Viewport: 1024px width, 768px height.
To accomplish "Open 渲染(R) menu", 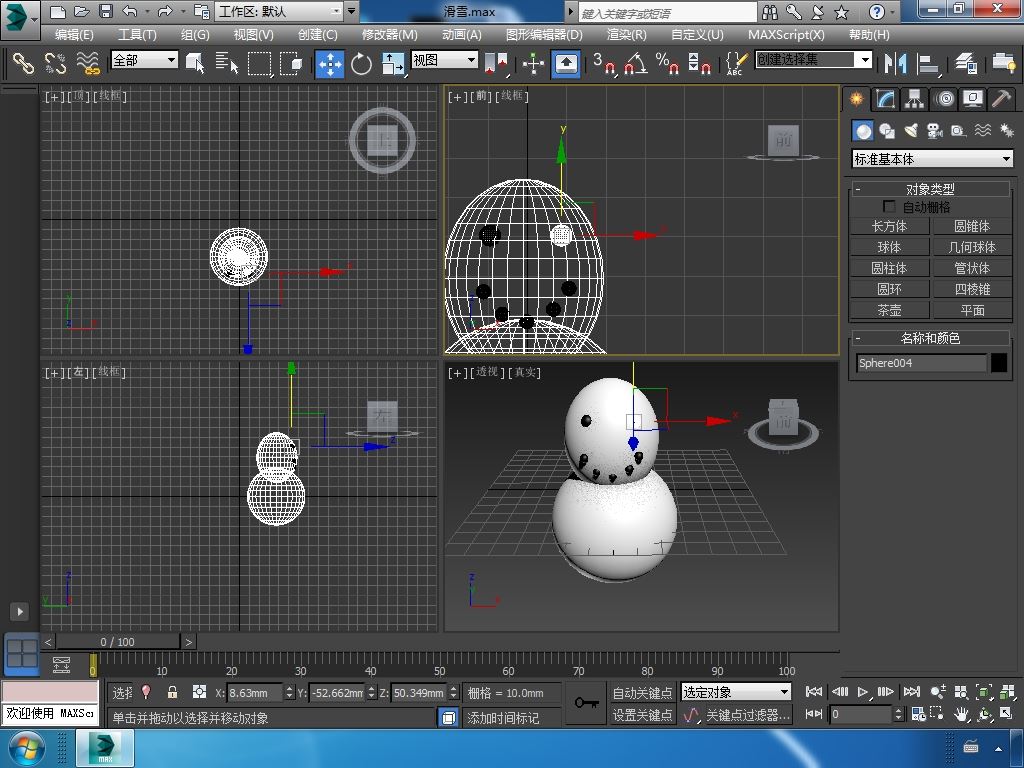I will coord(626,35).
